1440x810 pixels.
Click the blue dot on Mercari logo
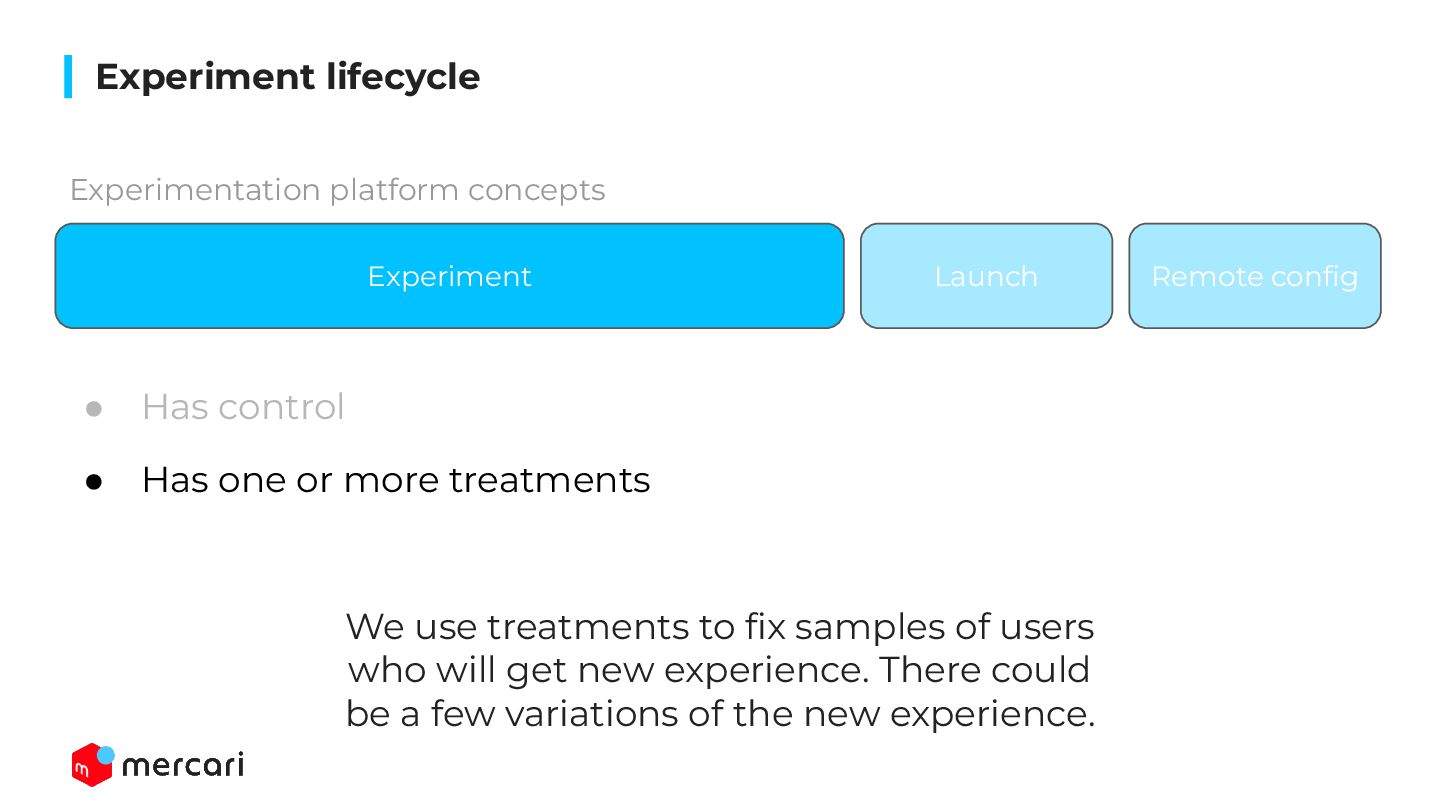click(x=106, y=755)
